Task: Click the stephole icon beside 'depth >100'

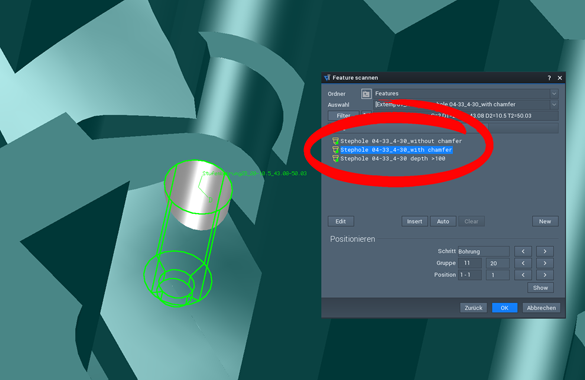Action: [335, 158]
